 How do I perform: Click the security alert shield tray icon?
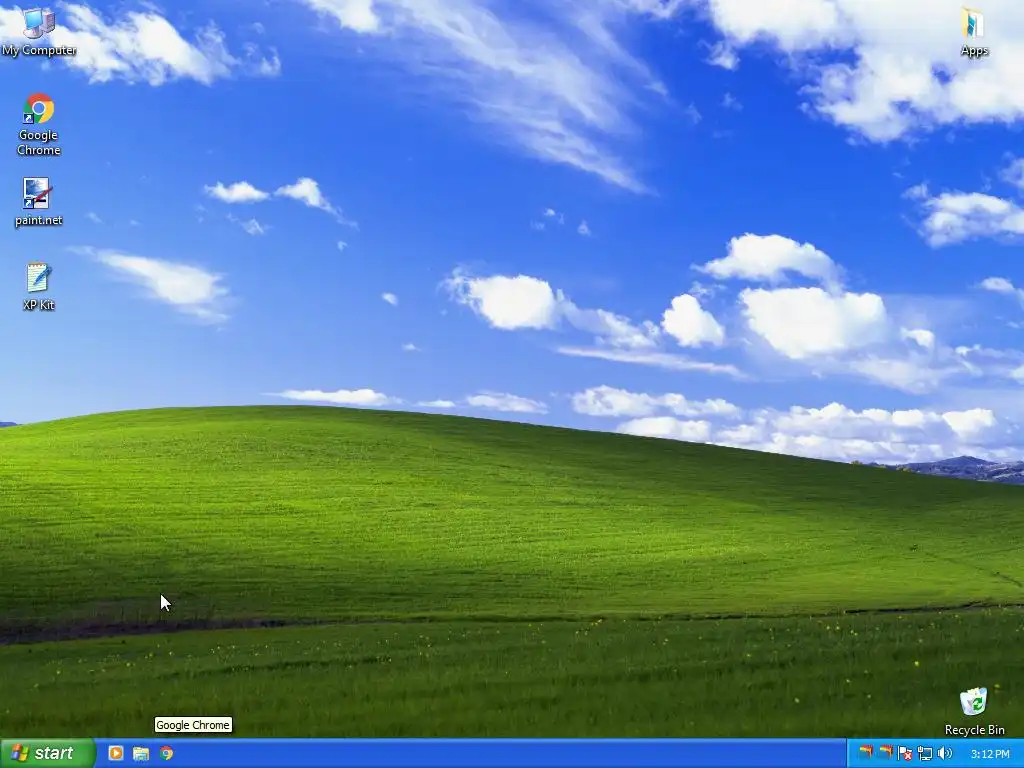[904, 753]
